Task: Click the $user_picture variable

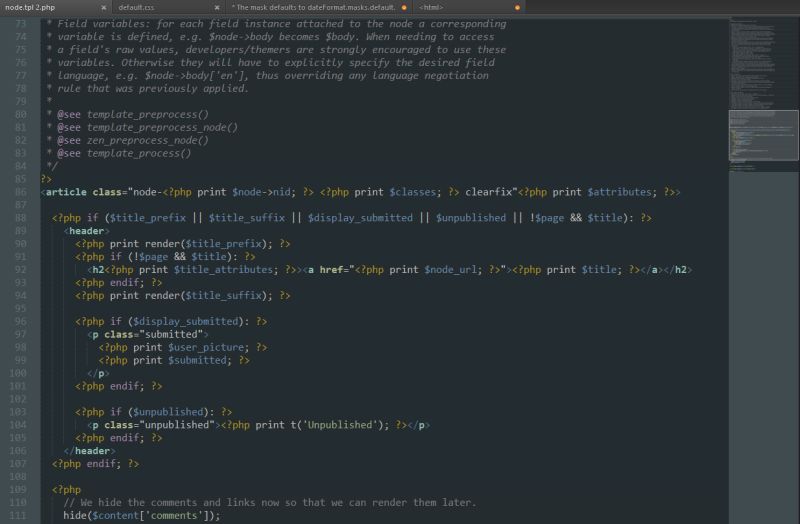Action: point(208,347)
